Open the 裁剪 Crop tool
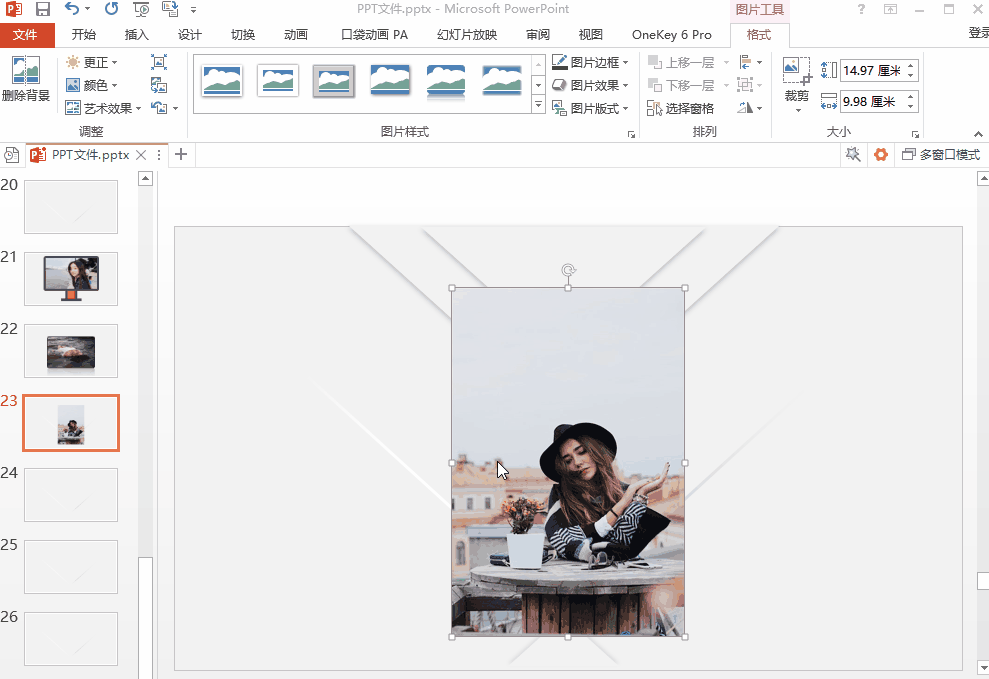The width and height of the screenshot is (989, 679). pyautogui.click(x=797, y=85)
